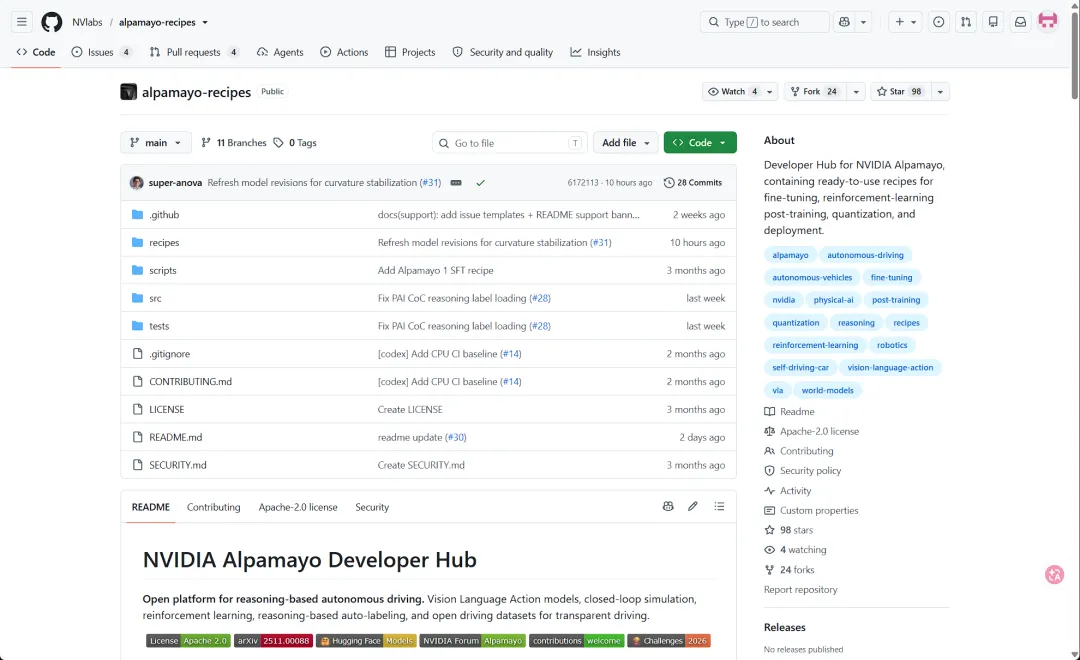Open the notifications inbox icon
The width and height of the screenshot is (1080, 660).
pyautogui.click(x=1021, y=22)
